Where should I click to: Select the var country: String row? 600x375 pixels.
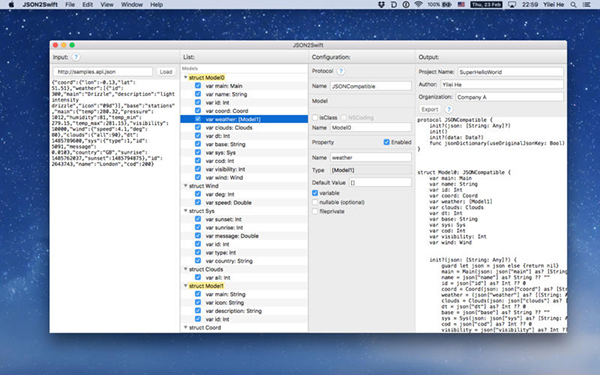[x=244, y=261]
